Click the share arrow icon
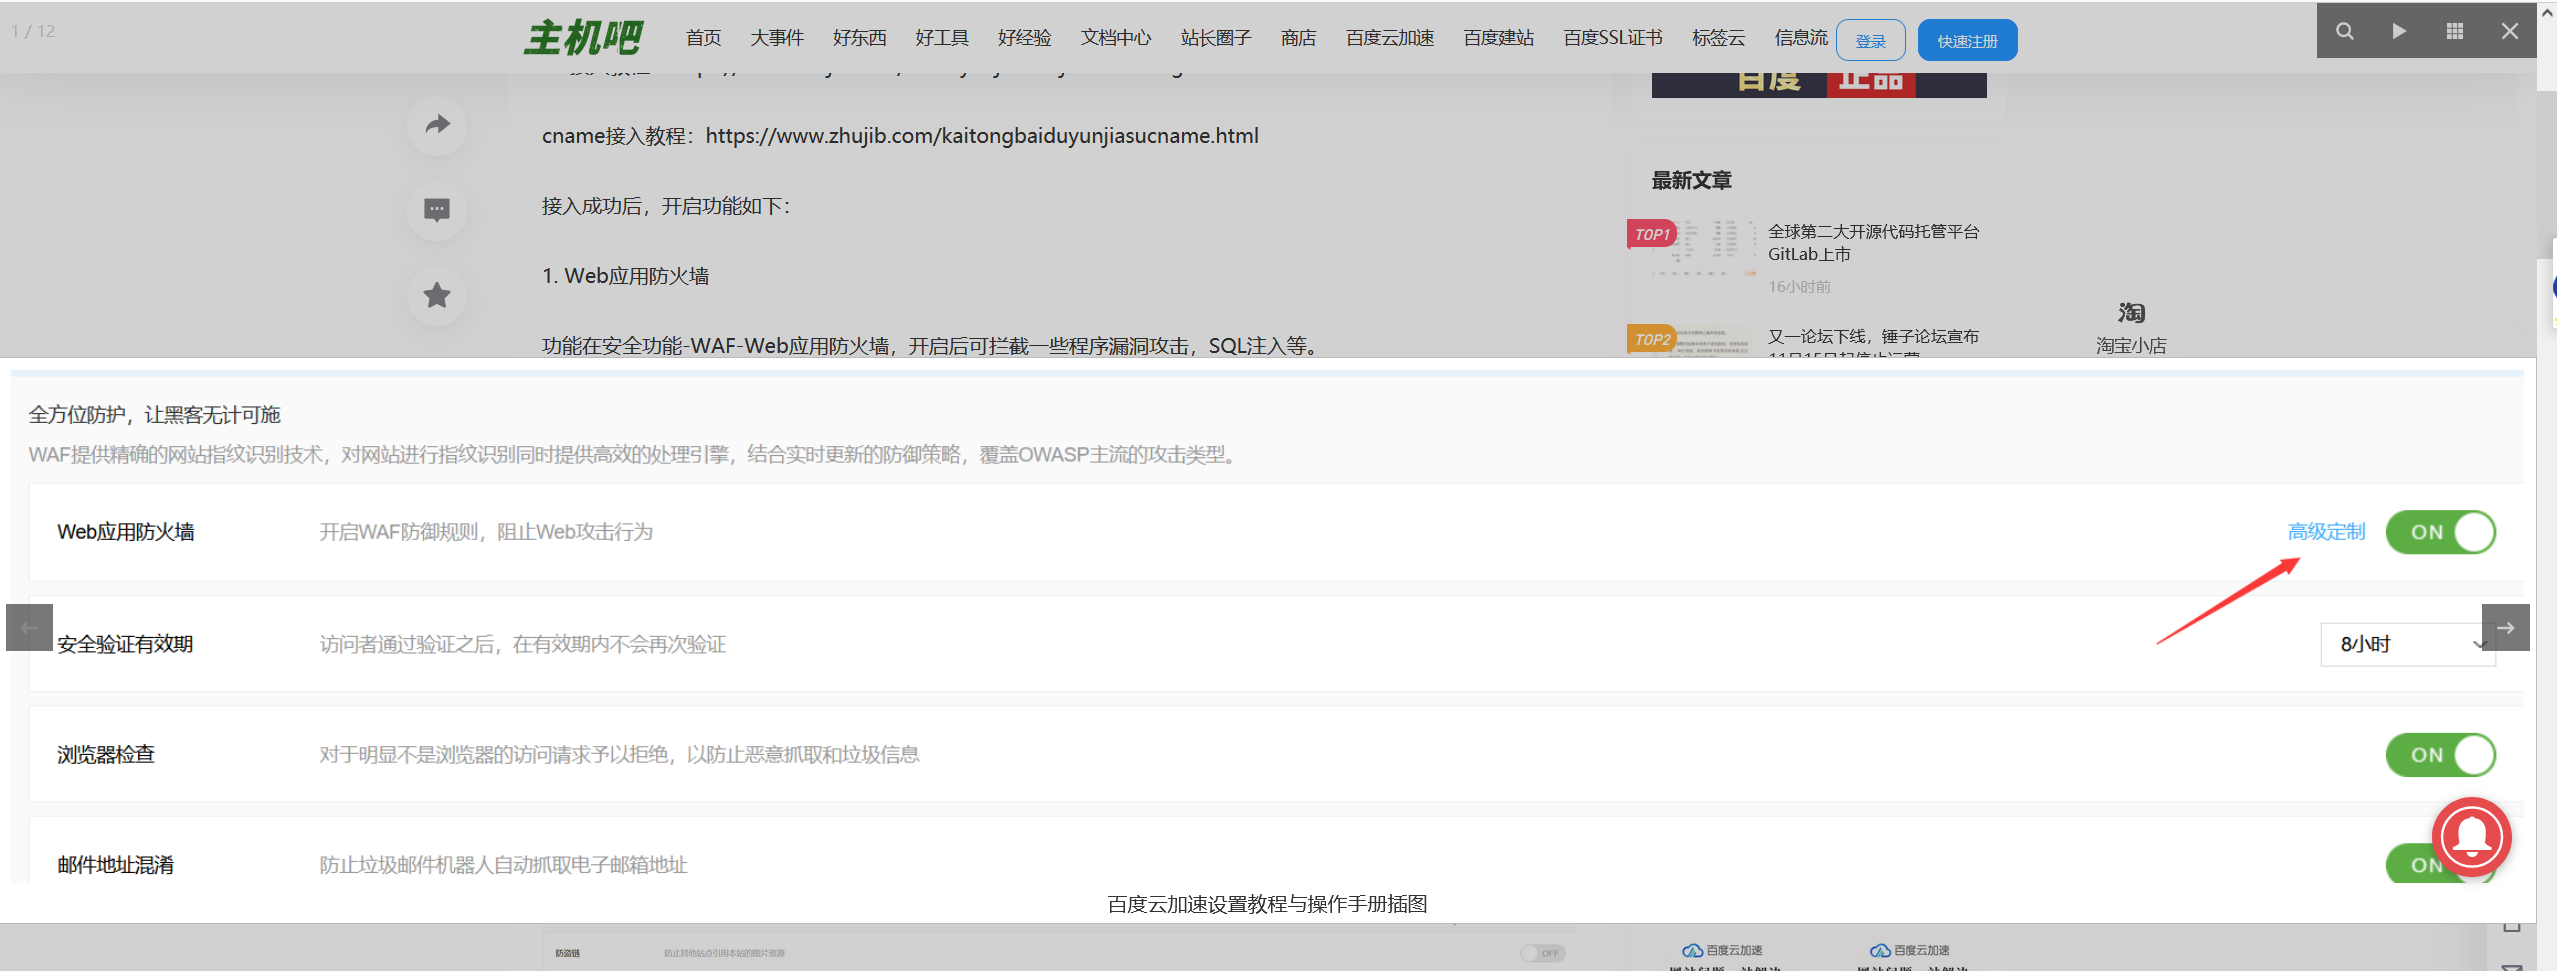This screenshot has width=2557, height=971. (x=437, y=125)
